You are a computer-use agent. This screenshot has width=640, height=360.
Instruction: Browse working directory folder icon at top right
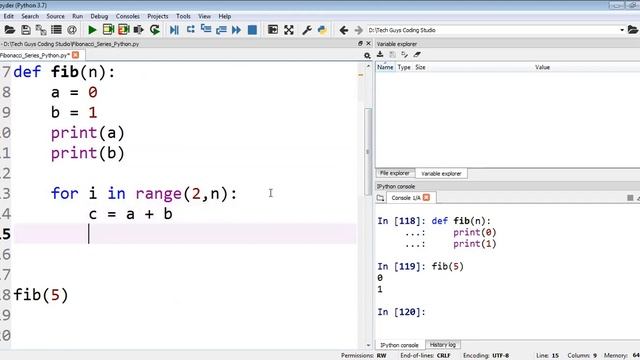pyautogui.click(x=633, y=30)
